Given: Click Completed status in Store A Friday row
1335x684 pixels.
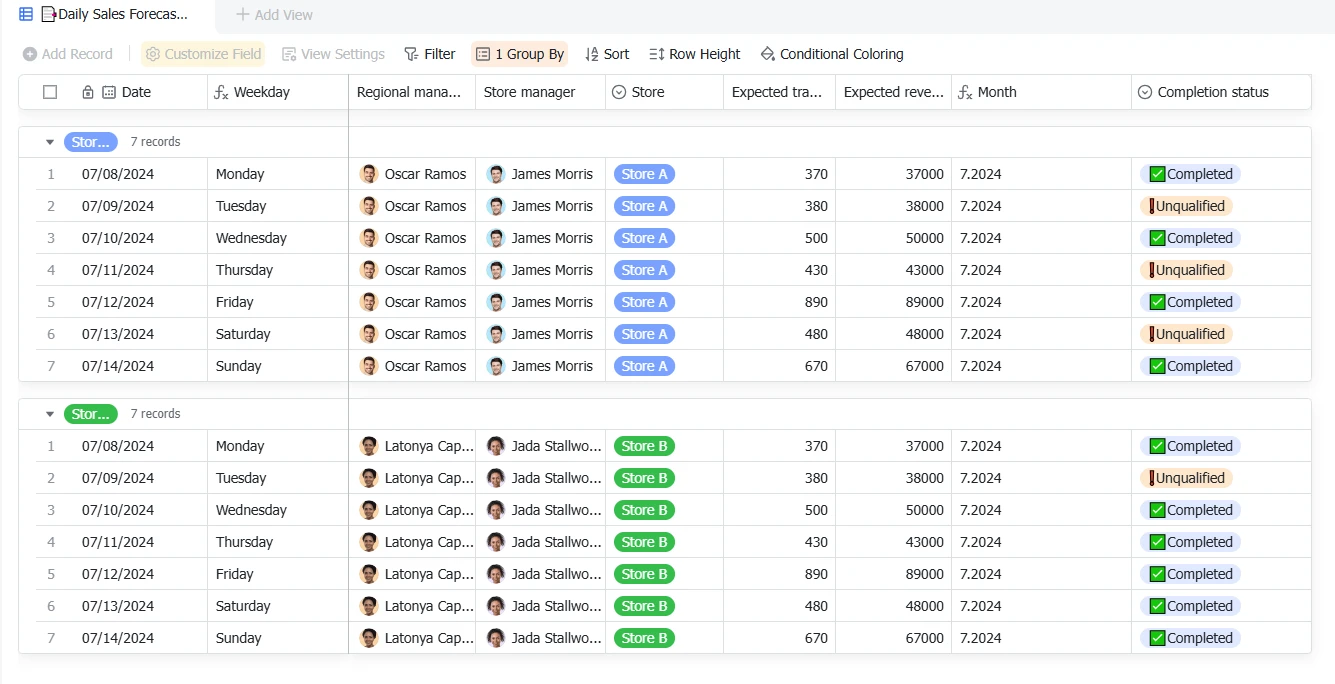Looking at the screenshot, I should [1190, 302].
